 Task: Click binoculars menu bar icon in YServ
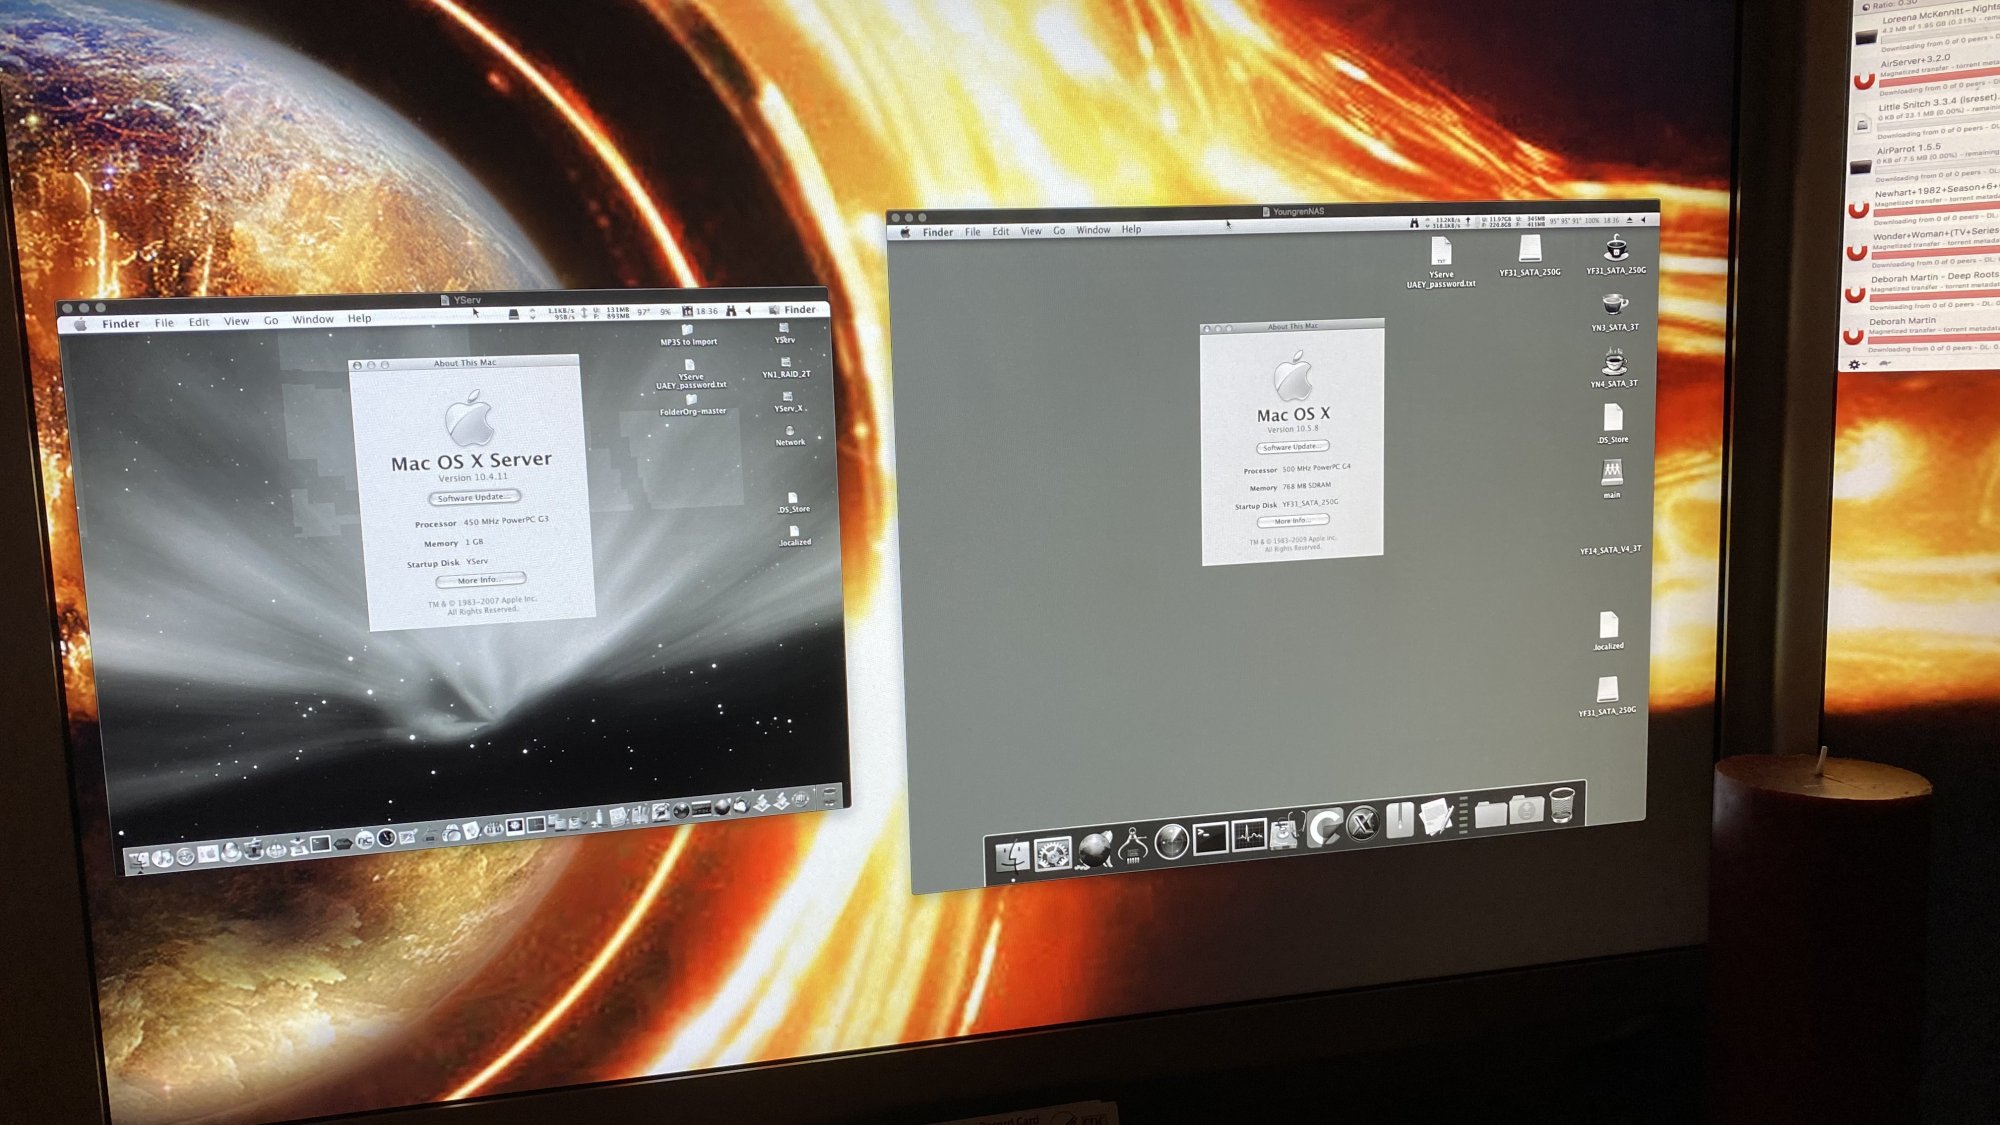click(x=731, y=311)
